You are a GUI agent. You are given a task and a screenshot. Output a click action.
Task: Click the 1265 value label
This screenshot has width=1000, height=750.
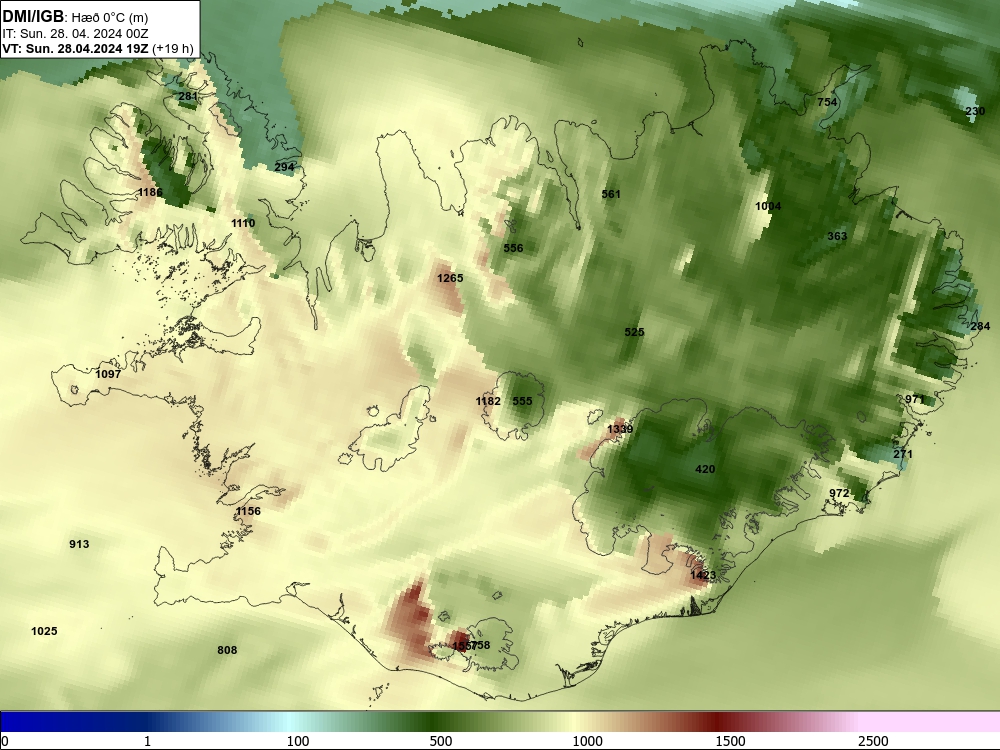tap(450, 278)
